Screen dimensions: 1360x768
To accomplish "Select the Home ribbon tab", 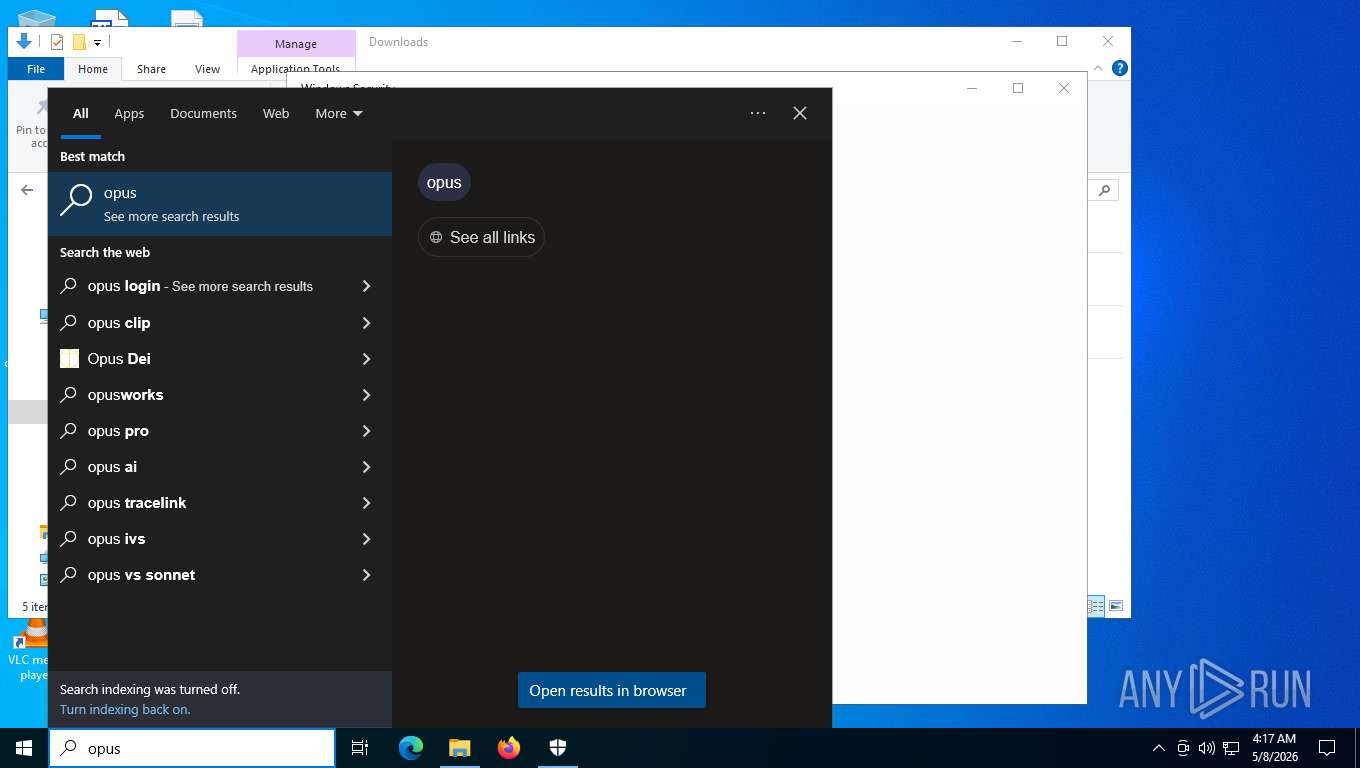I will tap(93, 69).
